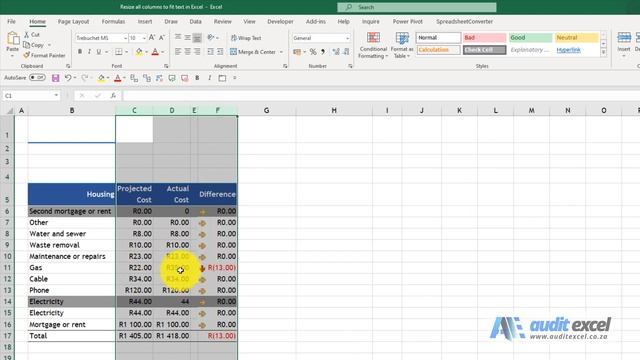Image resolution: width=640 pixels, height=360 pixels.
Task: Apply the Calculation cell style
Action: [438, 50]
